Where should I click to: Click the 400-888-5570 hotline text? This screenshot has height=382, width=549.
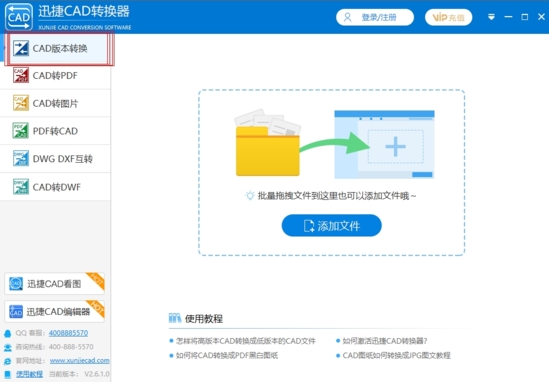(x=71, y=347)
